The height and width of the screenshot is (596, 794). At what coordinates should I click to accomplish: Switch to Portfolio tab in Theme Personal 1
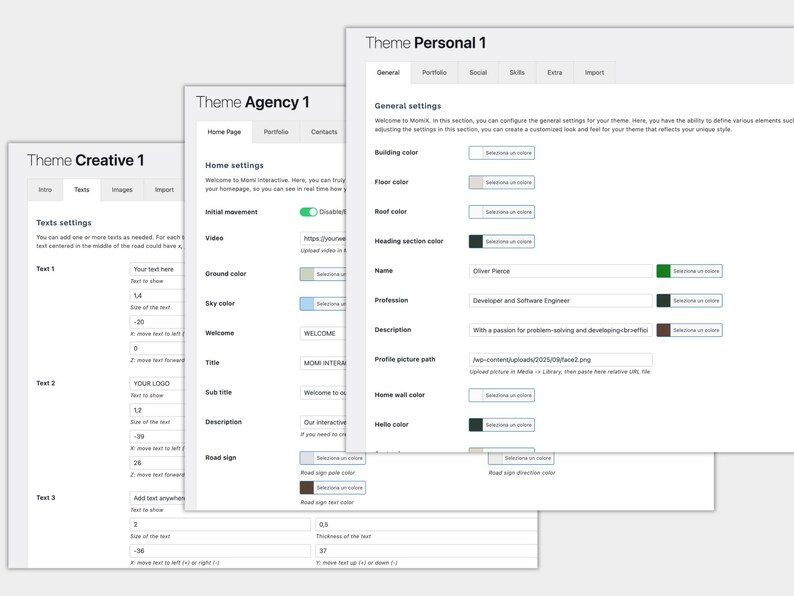coord(434,72)
